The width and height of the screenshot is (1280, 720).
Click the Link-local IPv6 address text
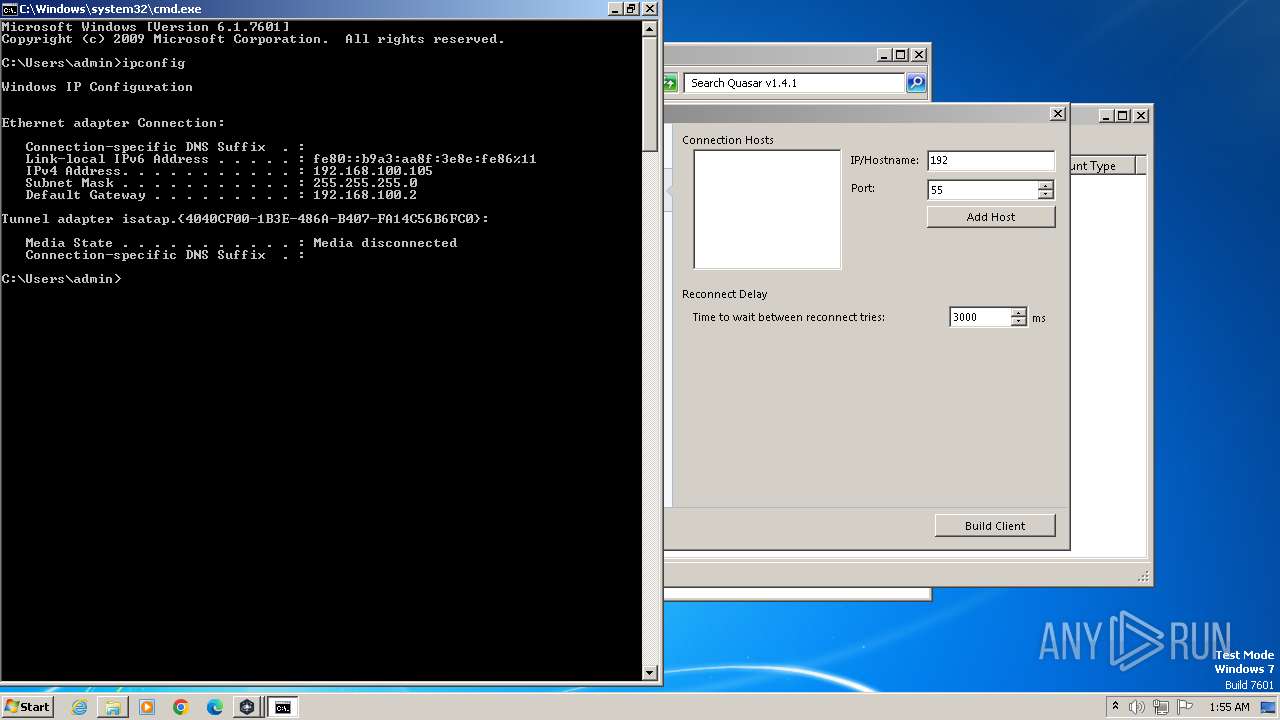(x=425, y=159)
